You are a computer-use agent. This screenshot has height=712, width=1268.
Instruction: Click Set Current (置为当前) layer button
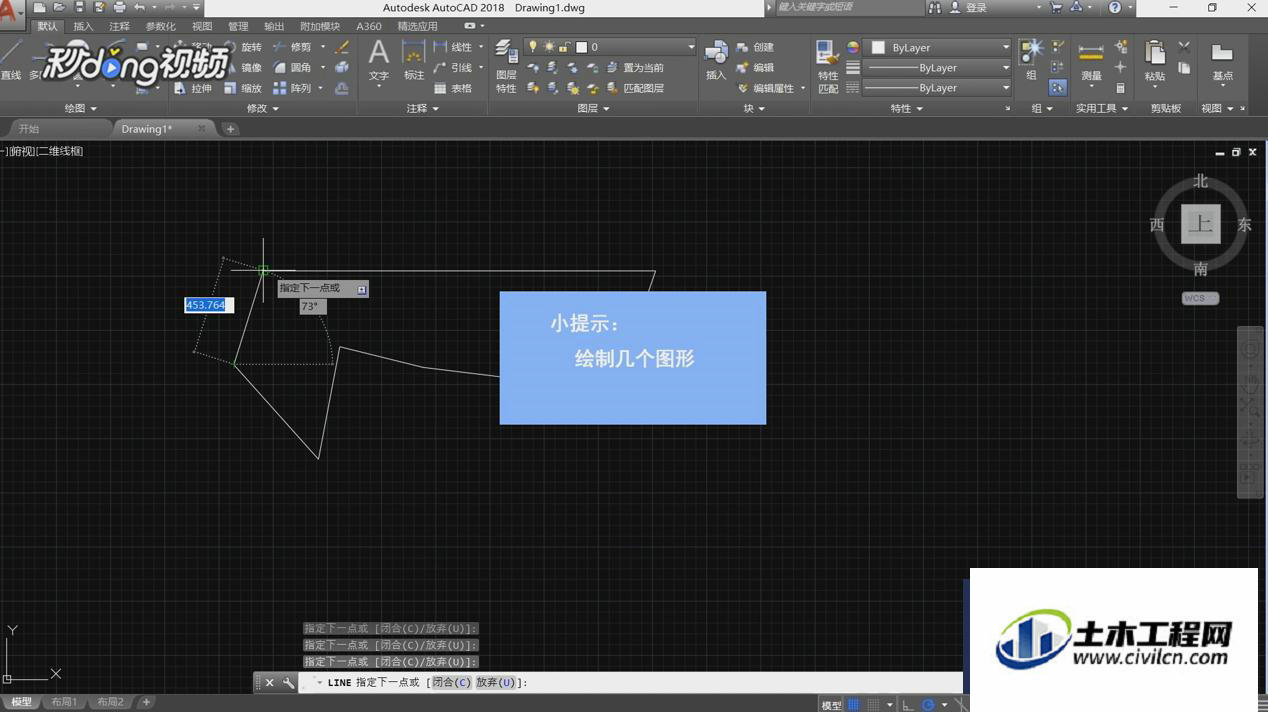(x=635, y=68)
